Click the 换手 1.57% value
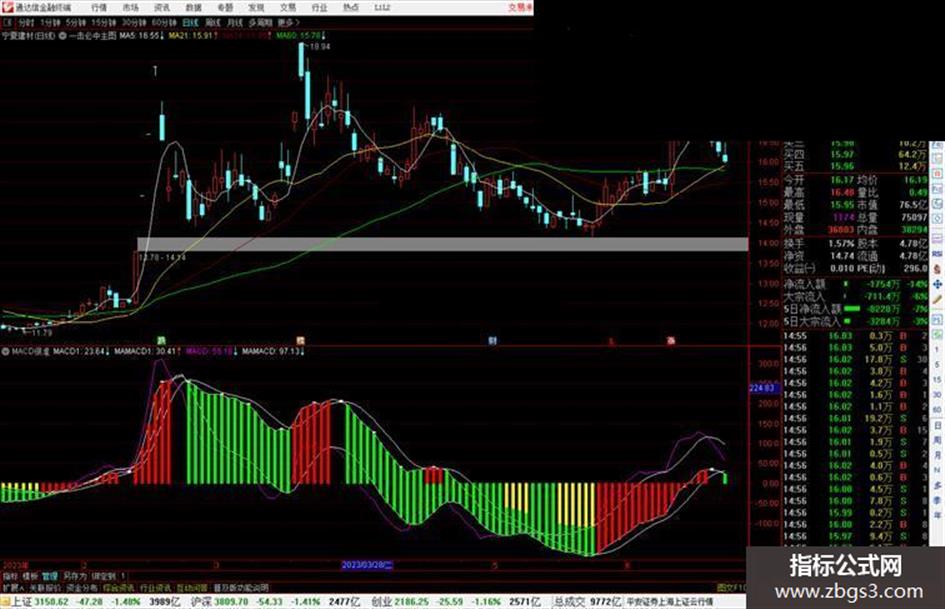Viewport: 945px width, 609px height. [842, 244]
